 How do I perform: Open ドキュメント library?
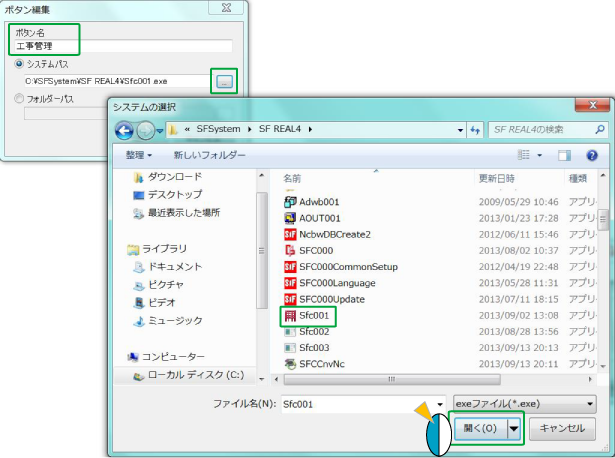click(x=167, y=267)
